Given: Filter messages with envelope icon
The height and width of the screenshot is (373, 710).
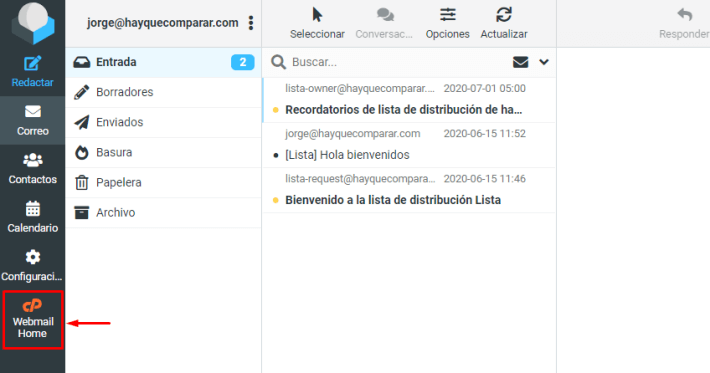Looking at the screenshot, I should tap(521, 62).
